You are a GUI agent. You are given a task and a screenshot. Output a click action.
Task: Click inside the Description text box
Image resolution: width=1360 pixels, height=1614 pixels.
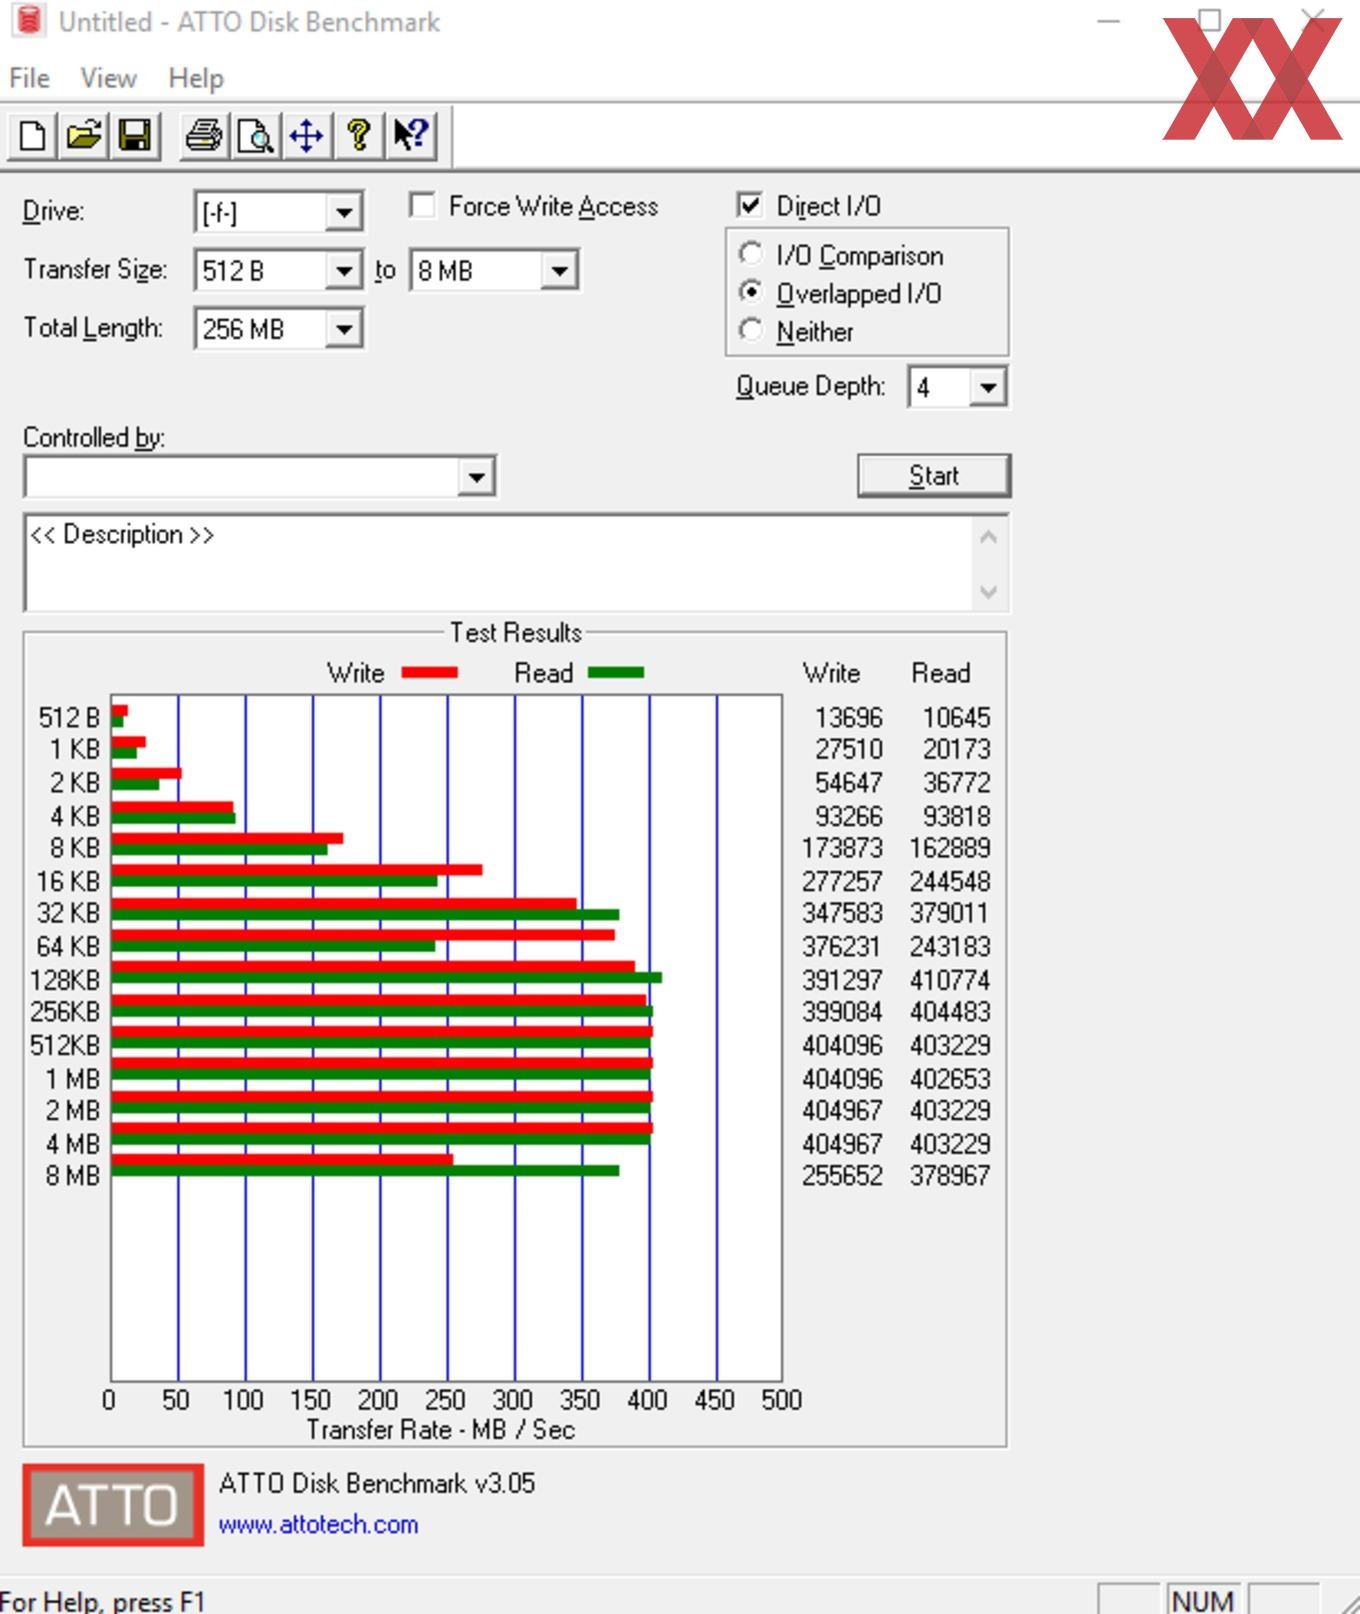[x=498, y=563]
